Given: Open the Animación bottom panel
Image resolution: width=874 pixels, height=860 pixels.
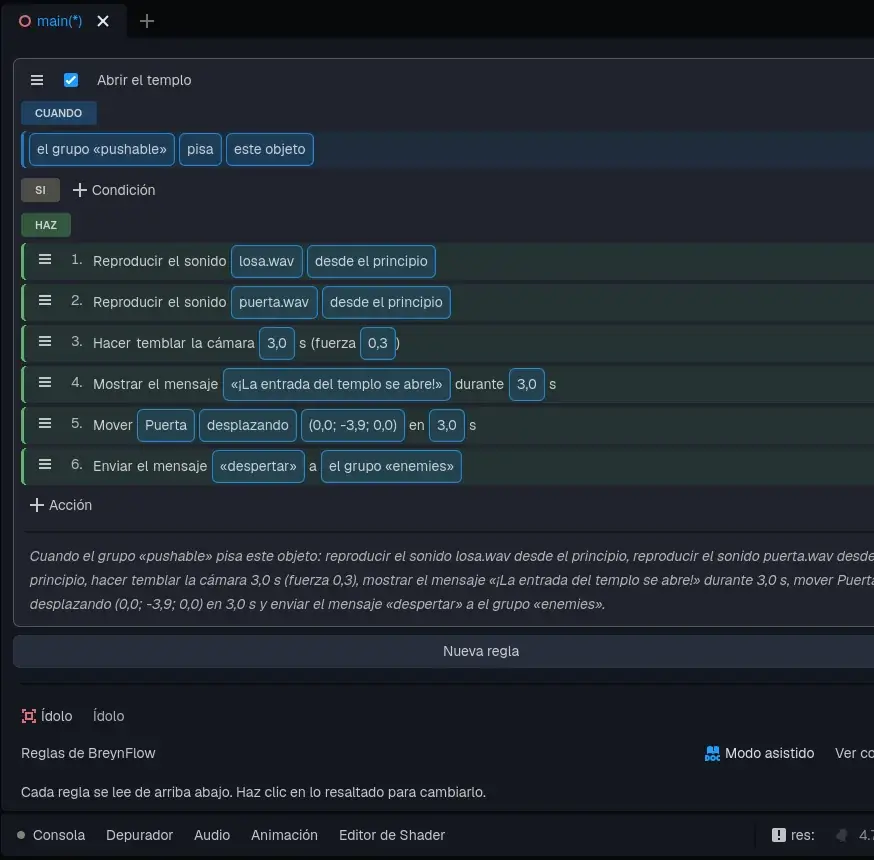Looking at the screenshot, I should click(284, 835).
